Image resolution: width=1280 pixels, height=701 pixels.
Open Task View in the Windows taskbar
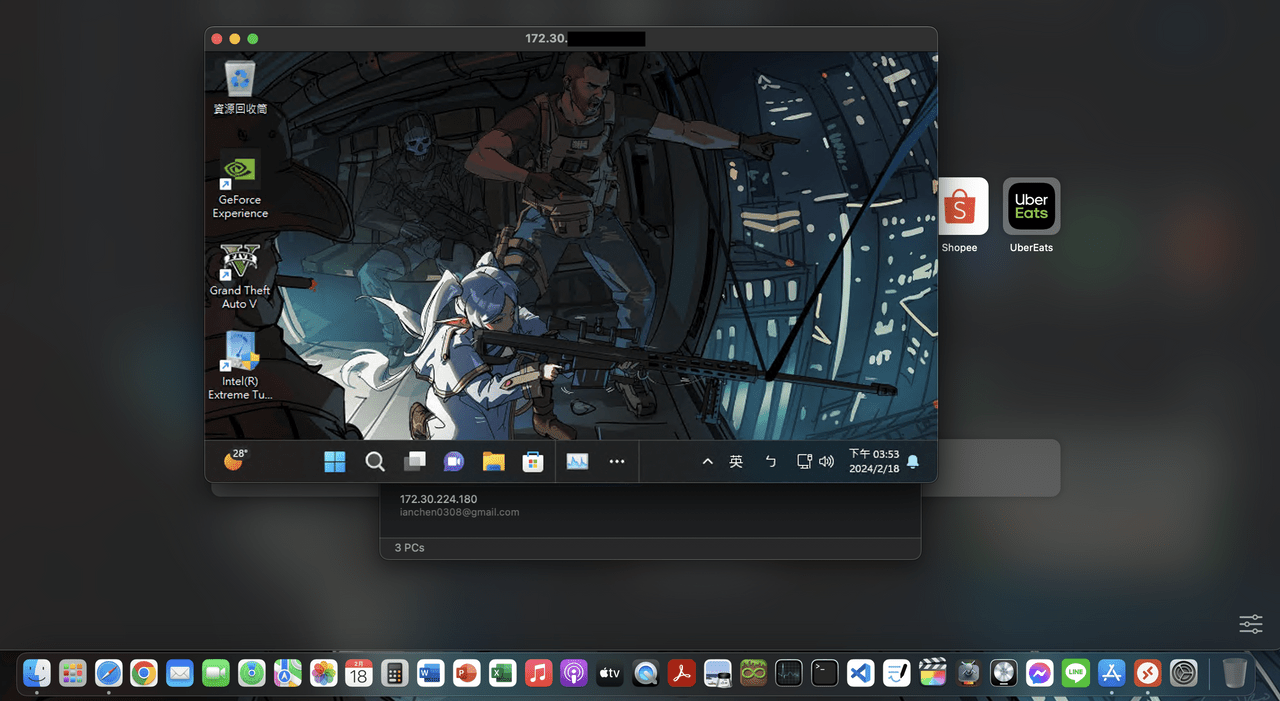[x=414, y=461]
